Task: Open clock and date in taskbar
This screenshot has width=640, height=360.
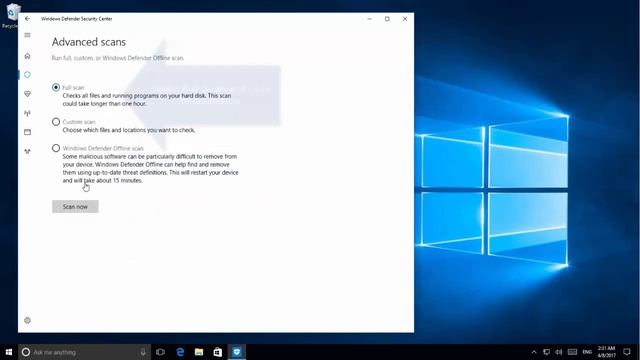Action: (x=607, y=352)
